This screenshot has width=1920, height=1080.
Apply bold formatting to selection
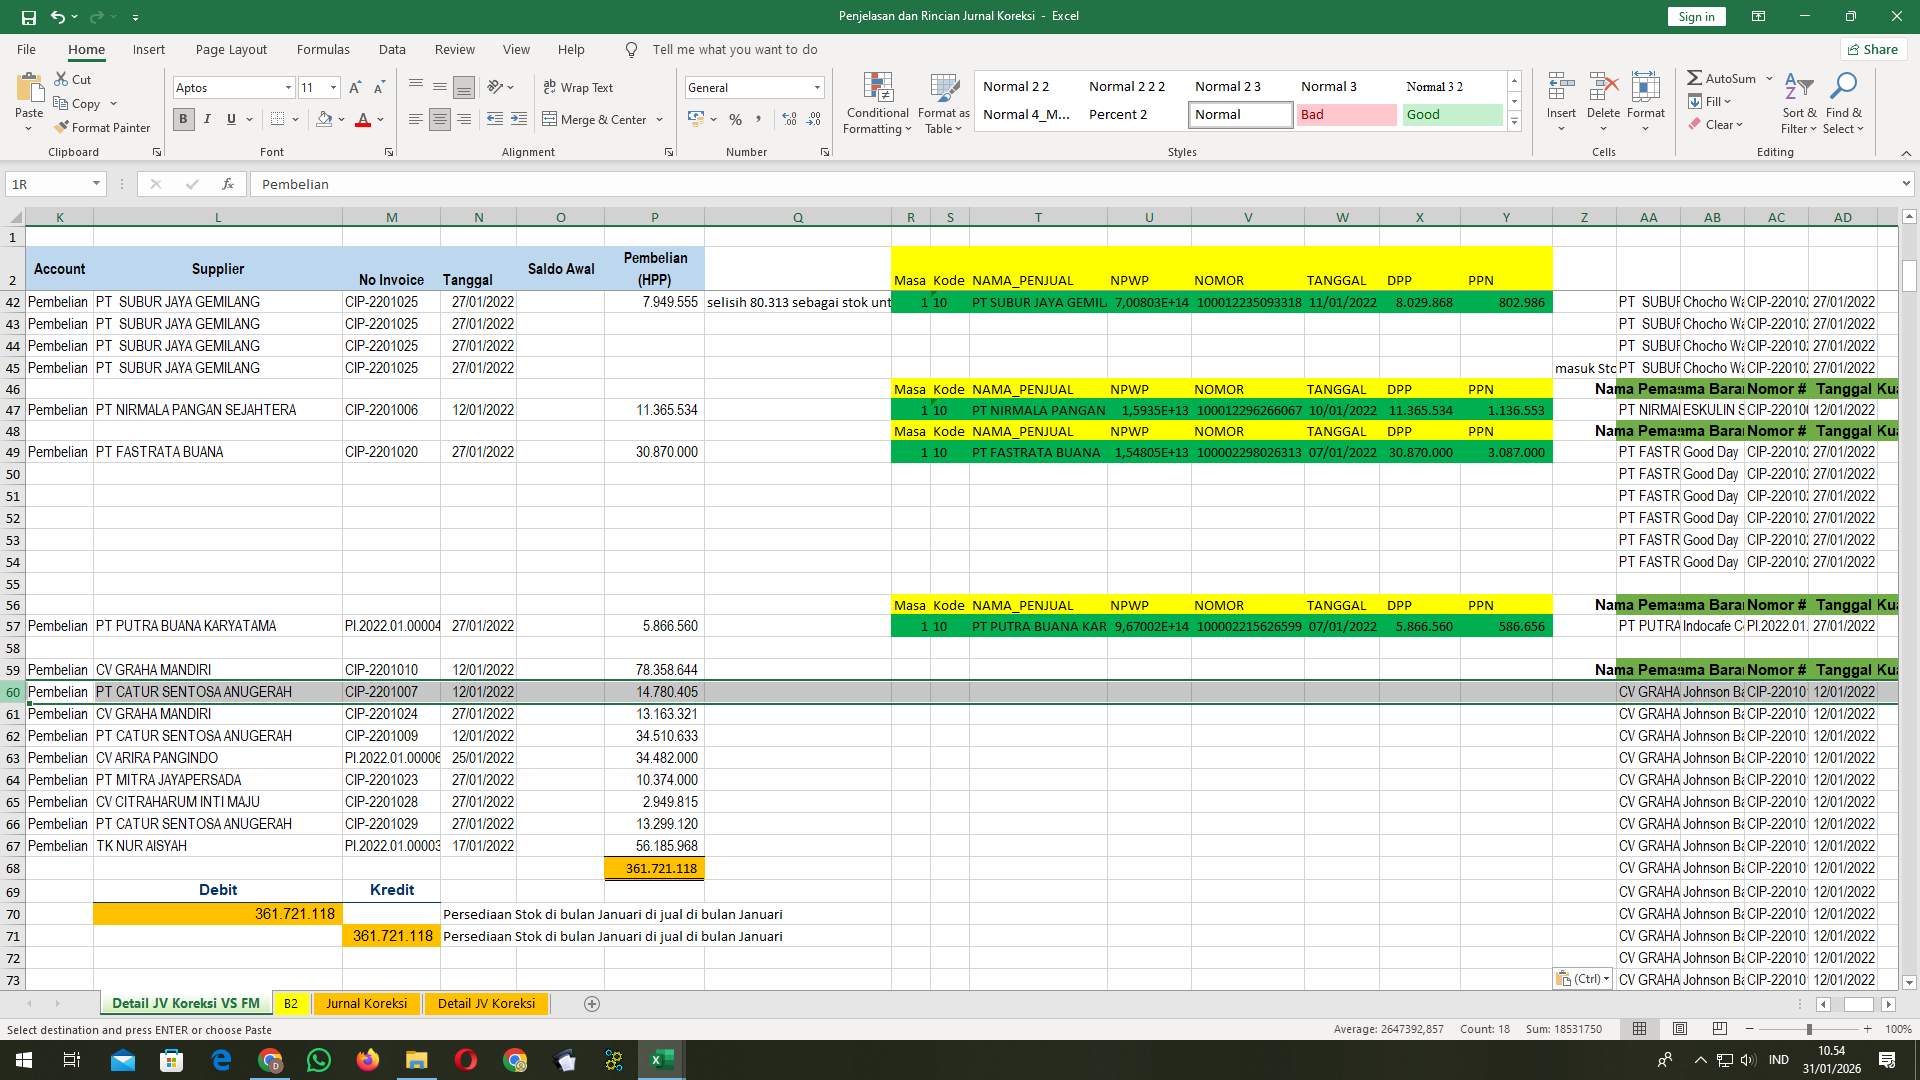tap(183, 119)
